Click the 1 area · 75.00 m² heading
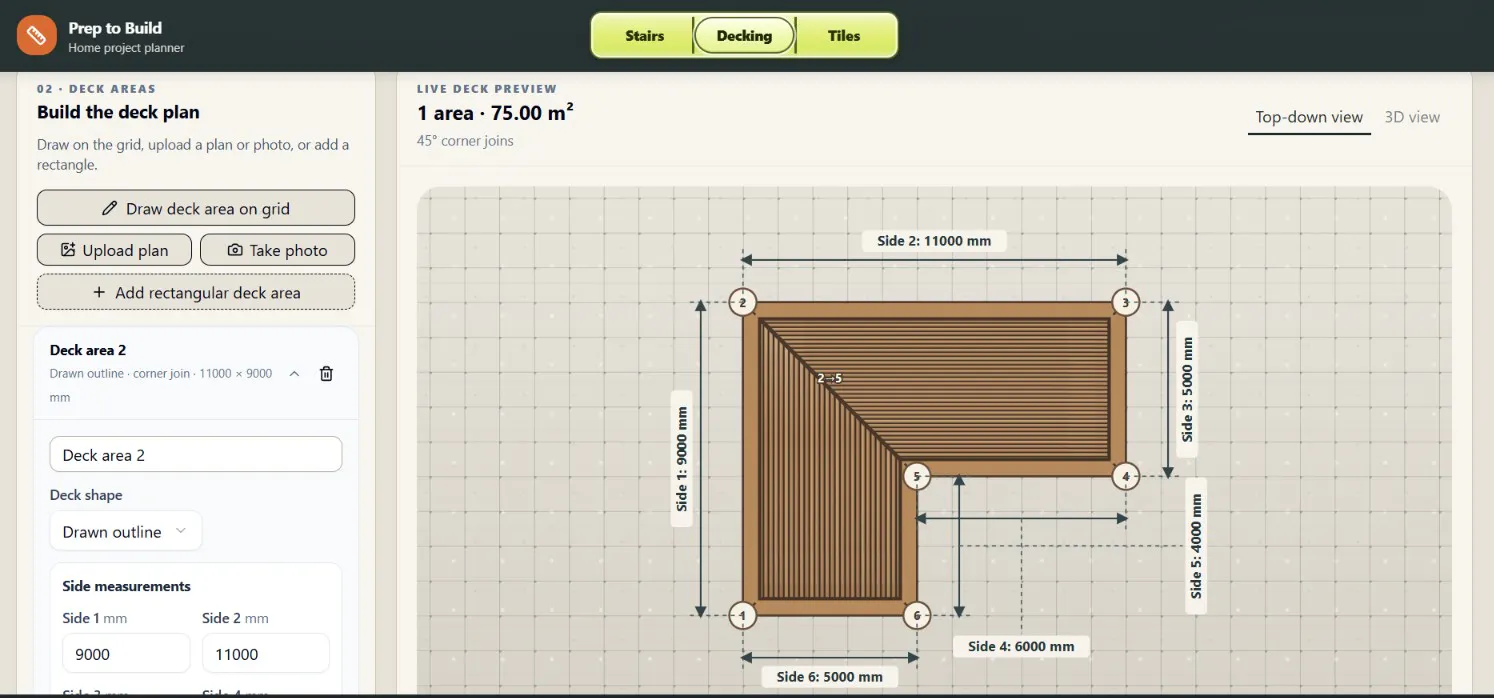This screenshot has width=1494, height=698. (x=495, y=113)
